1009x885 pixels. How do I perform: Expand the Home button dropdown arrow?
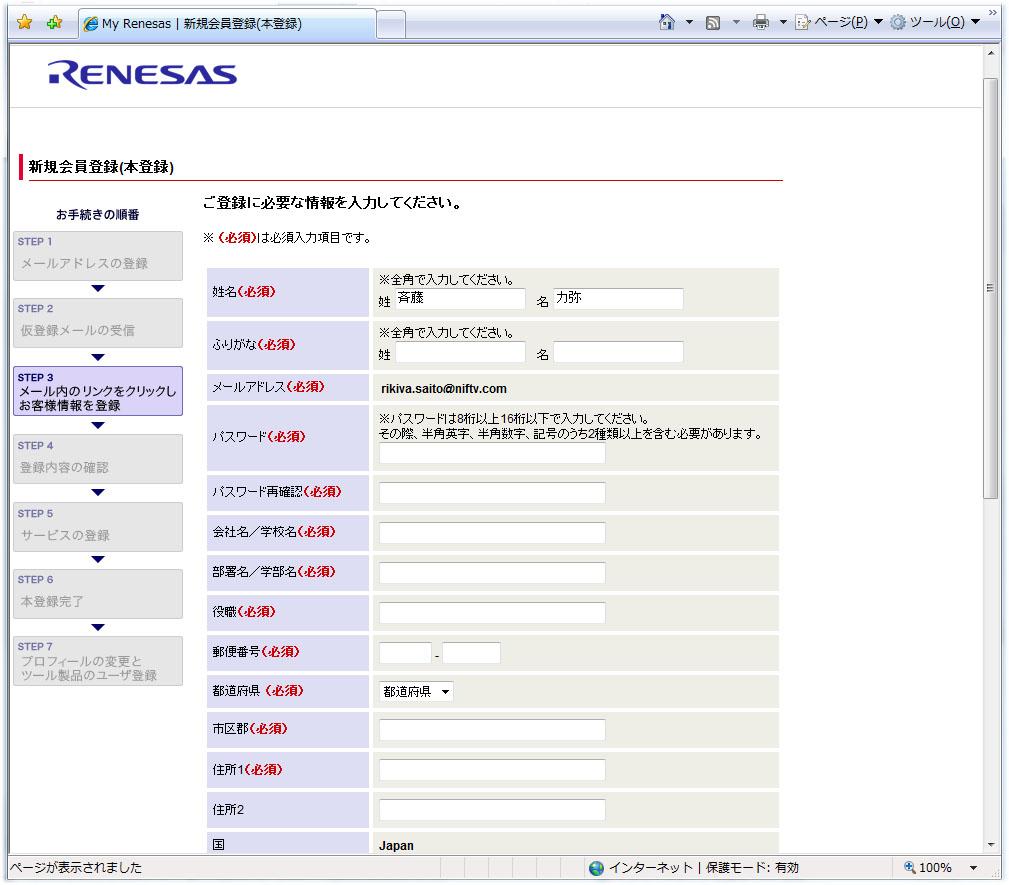click(x=689, y=22)
